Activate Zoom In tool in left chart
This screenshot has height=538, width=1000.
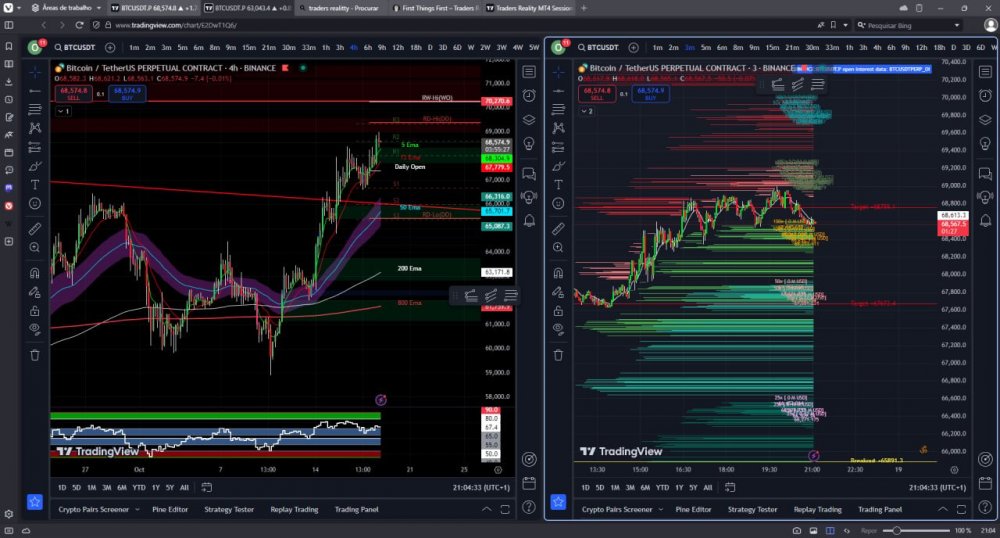pyautogui.click(x=35, y=247)
